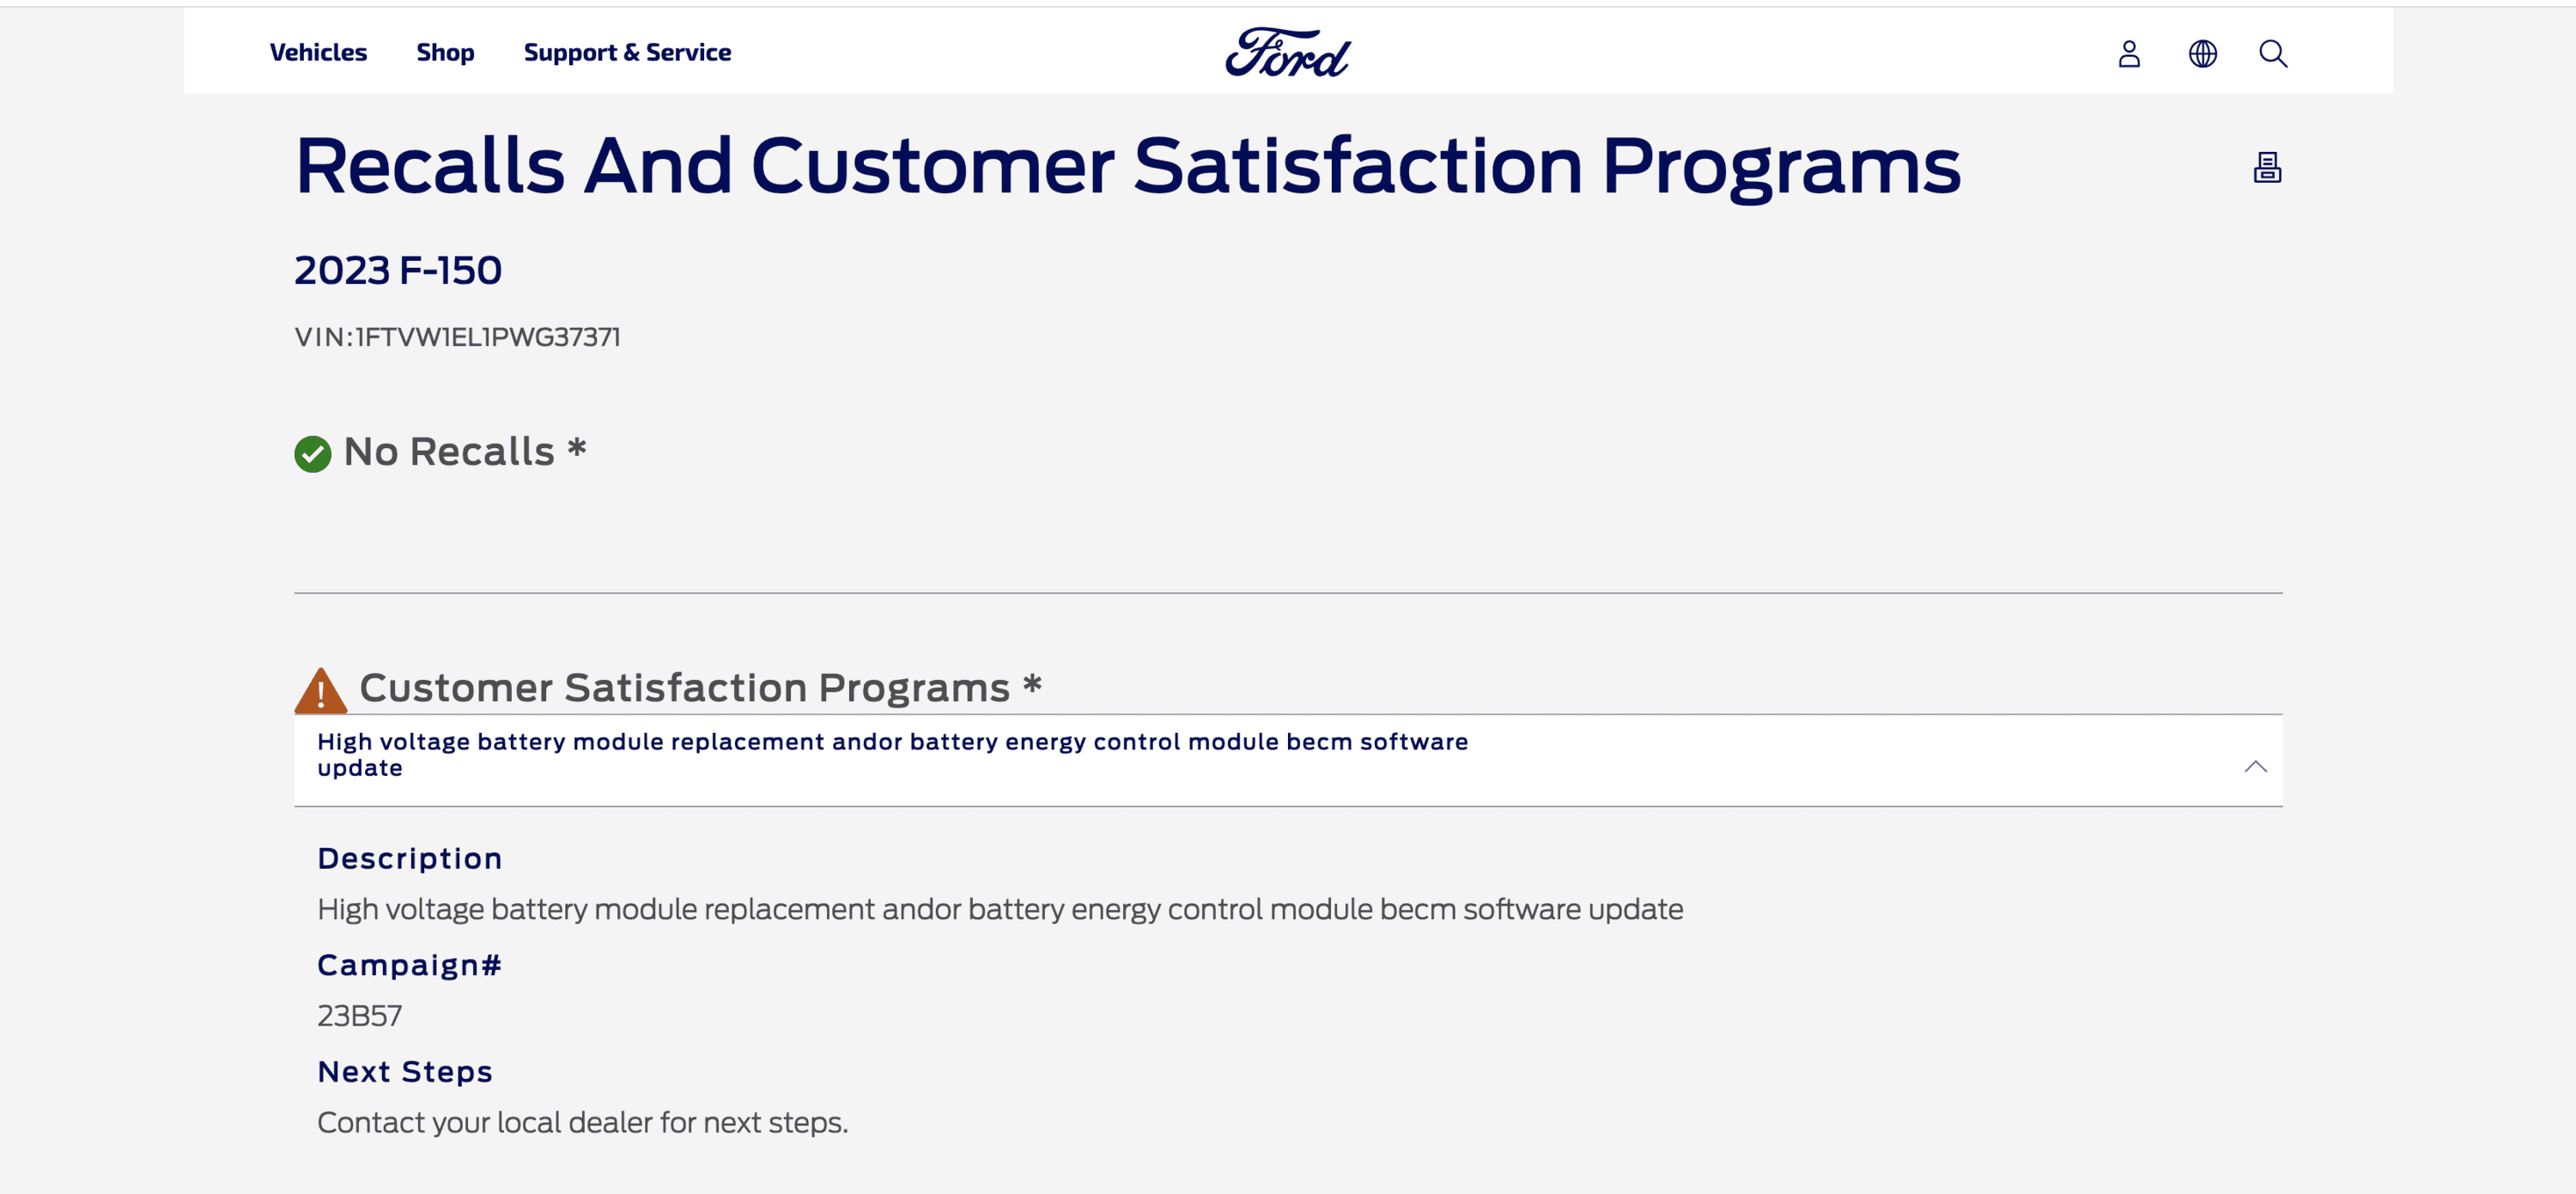Toggle the High voltage battery module accordion header
This screenshot has width=2576, height=1194.
click(892, 755)
